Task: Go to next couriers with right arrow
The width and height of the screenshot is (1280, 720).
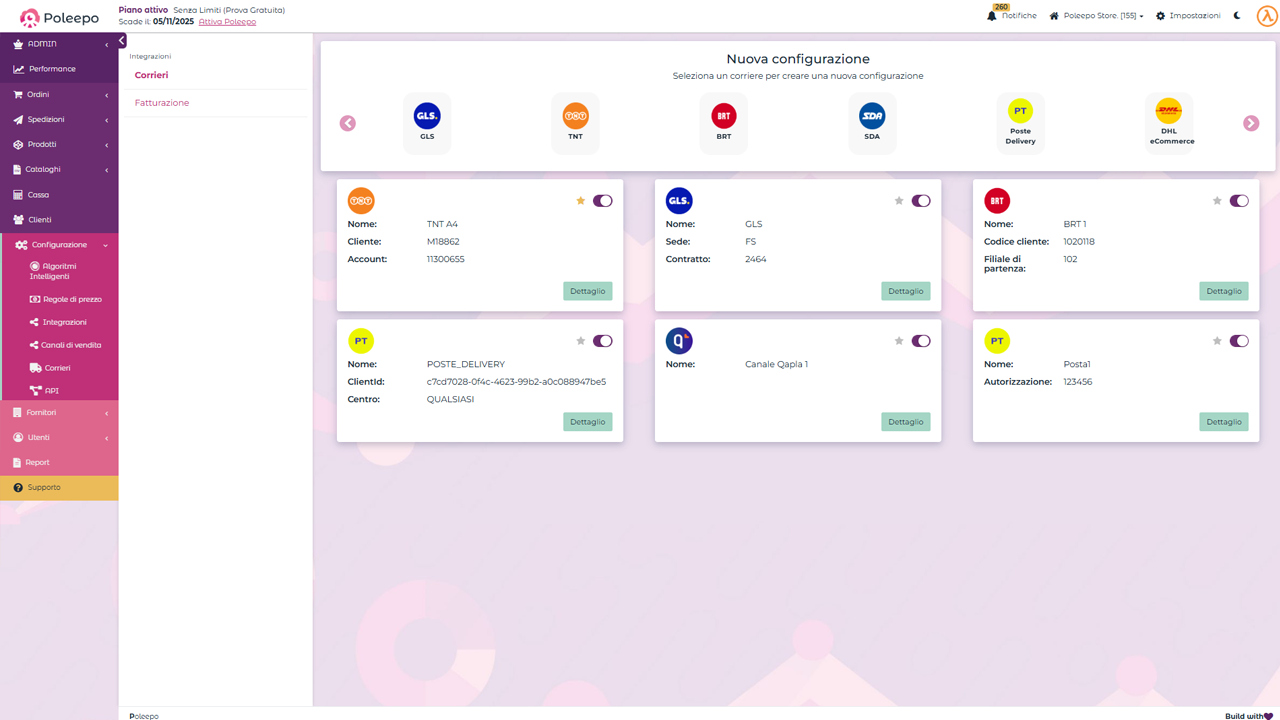Action: [x=1251, y=123]
